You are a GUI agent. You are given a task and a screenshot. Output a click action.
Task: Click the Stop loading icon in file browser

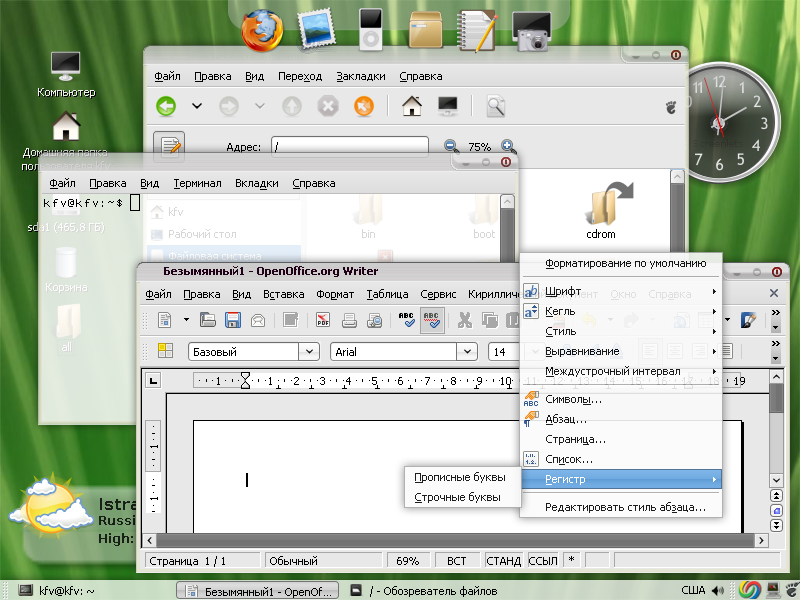coord(328,107)
